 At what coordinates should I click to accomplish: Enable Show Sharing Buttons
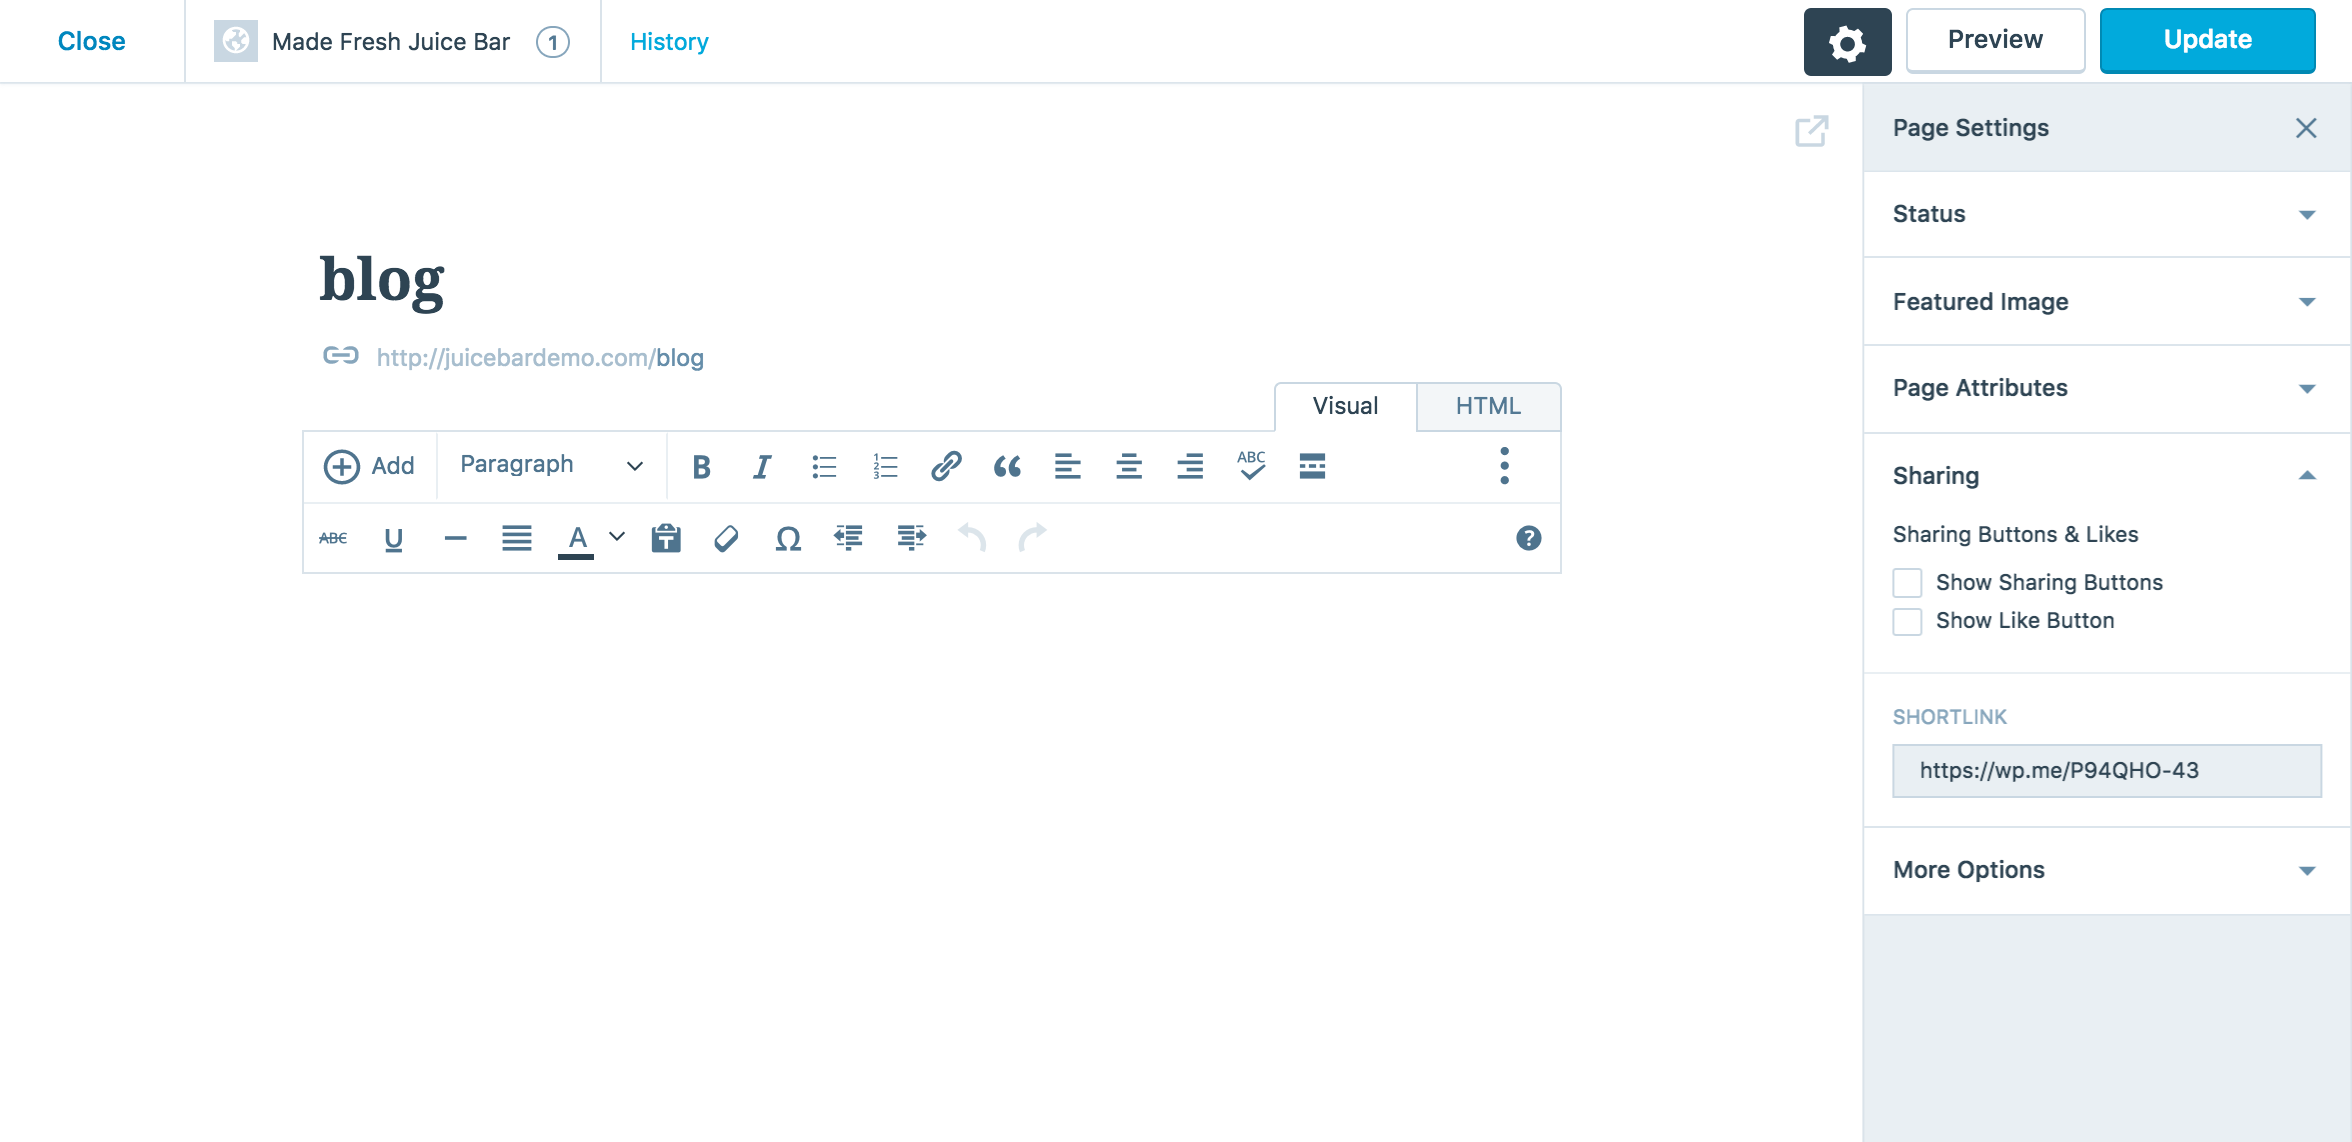click(1907, 582)
